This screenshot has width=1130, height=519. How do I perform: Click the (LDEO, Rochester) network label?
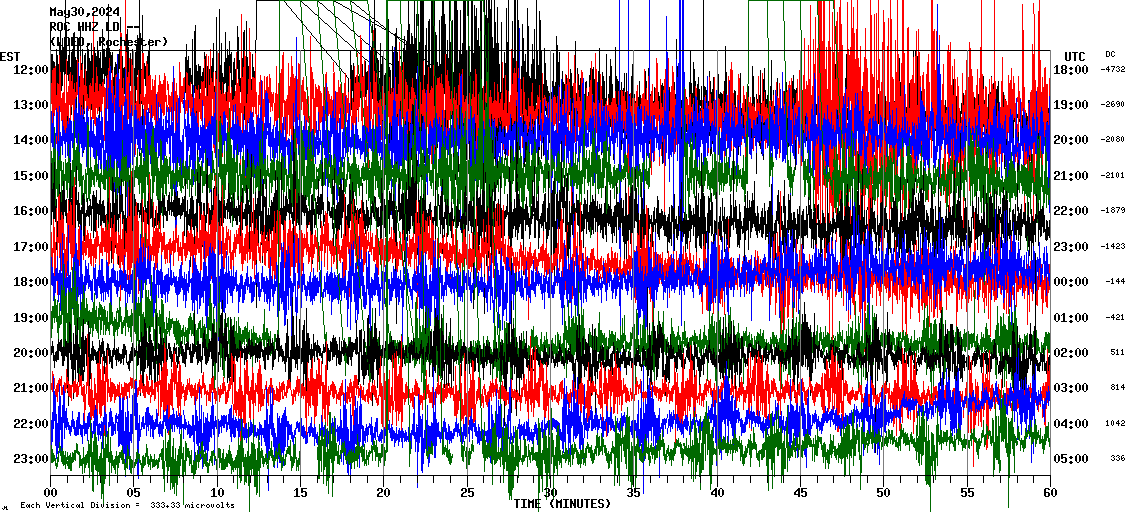(x=109, y=41)
